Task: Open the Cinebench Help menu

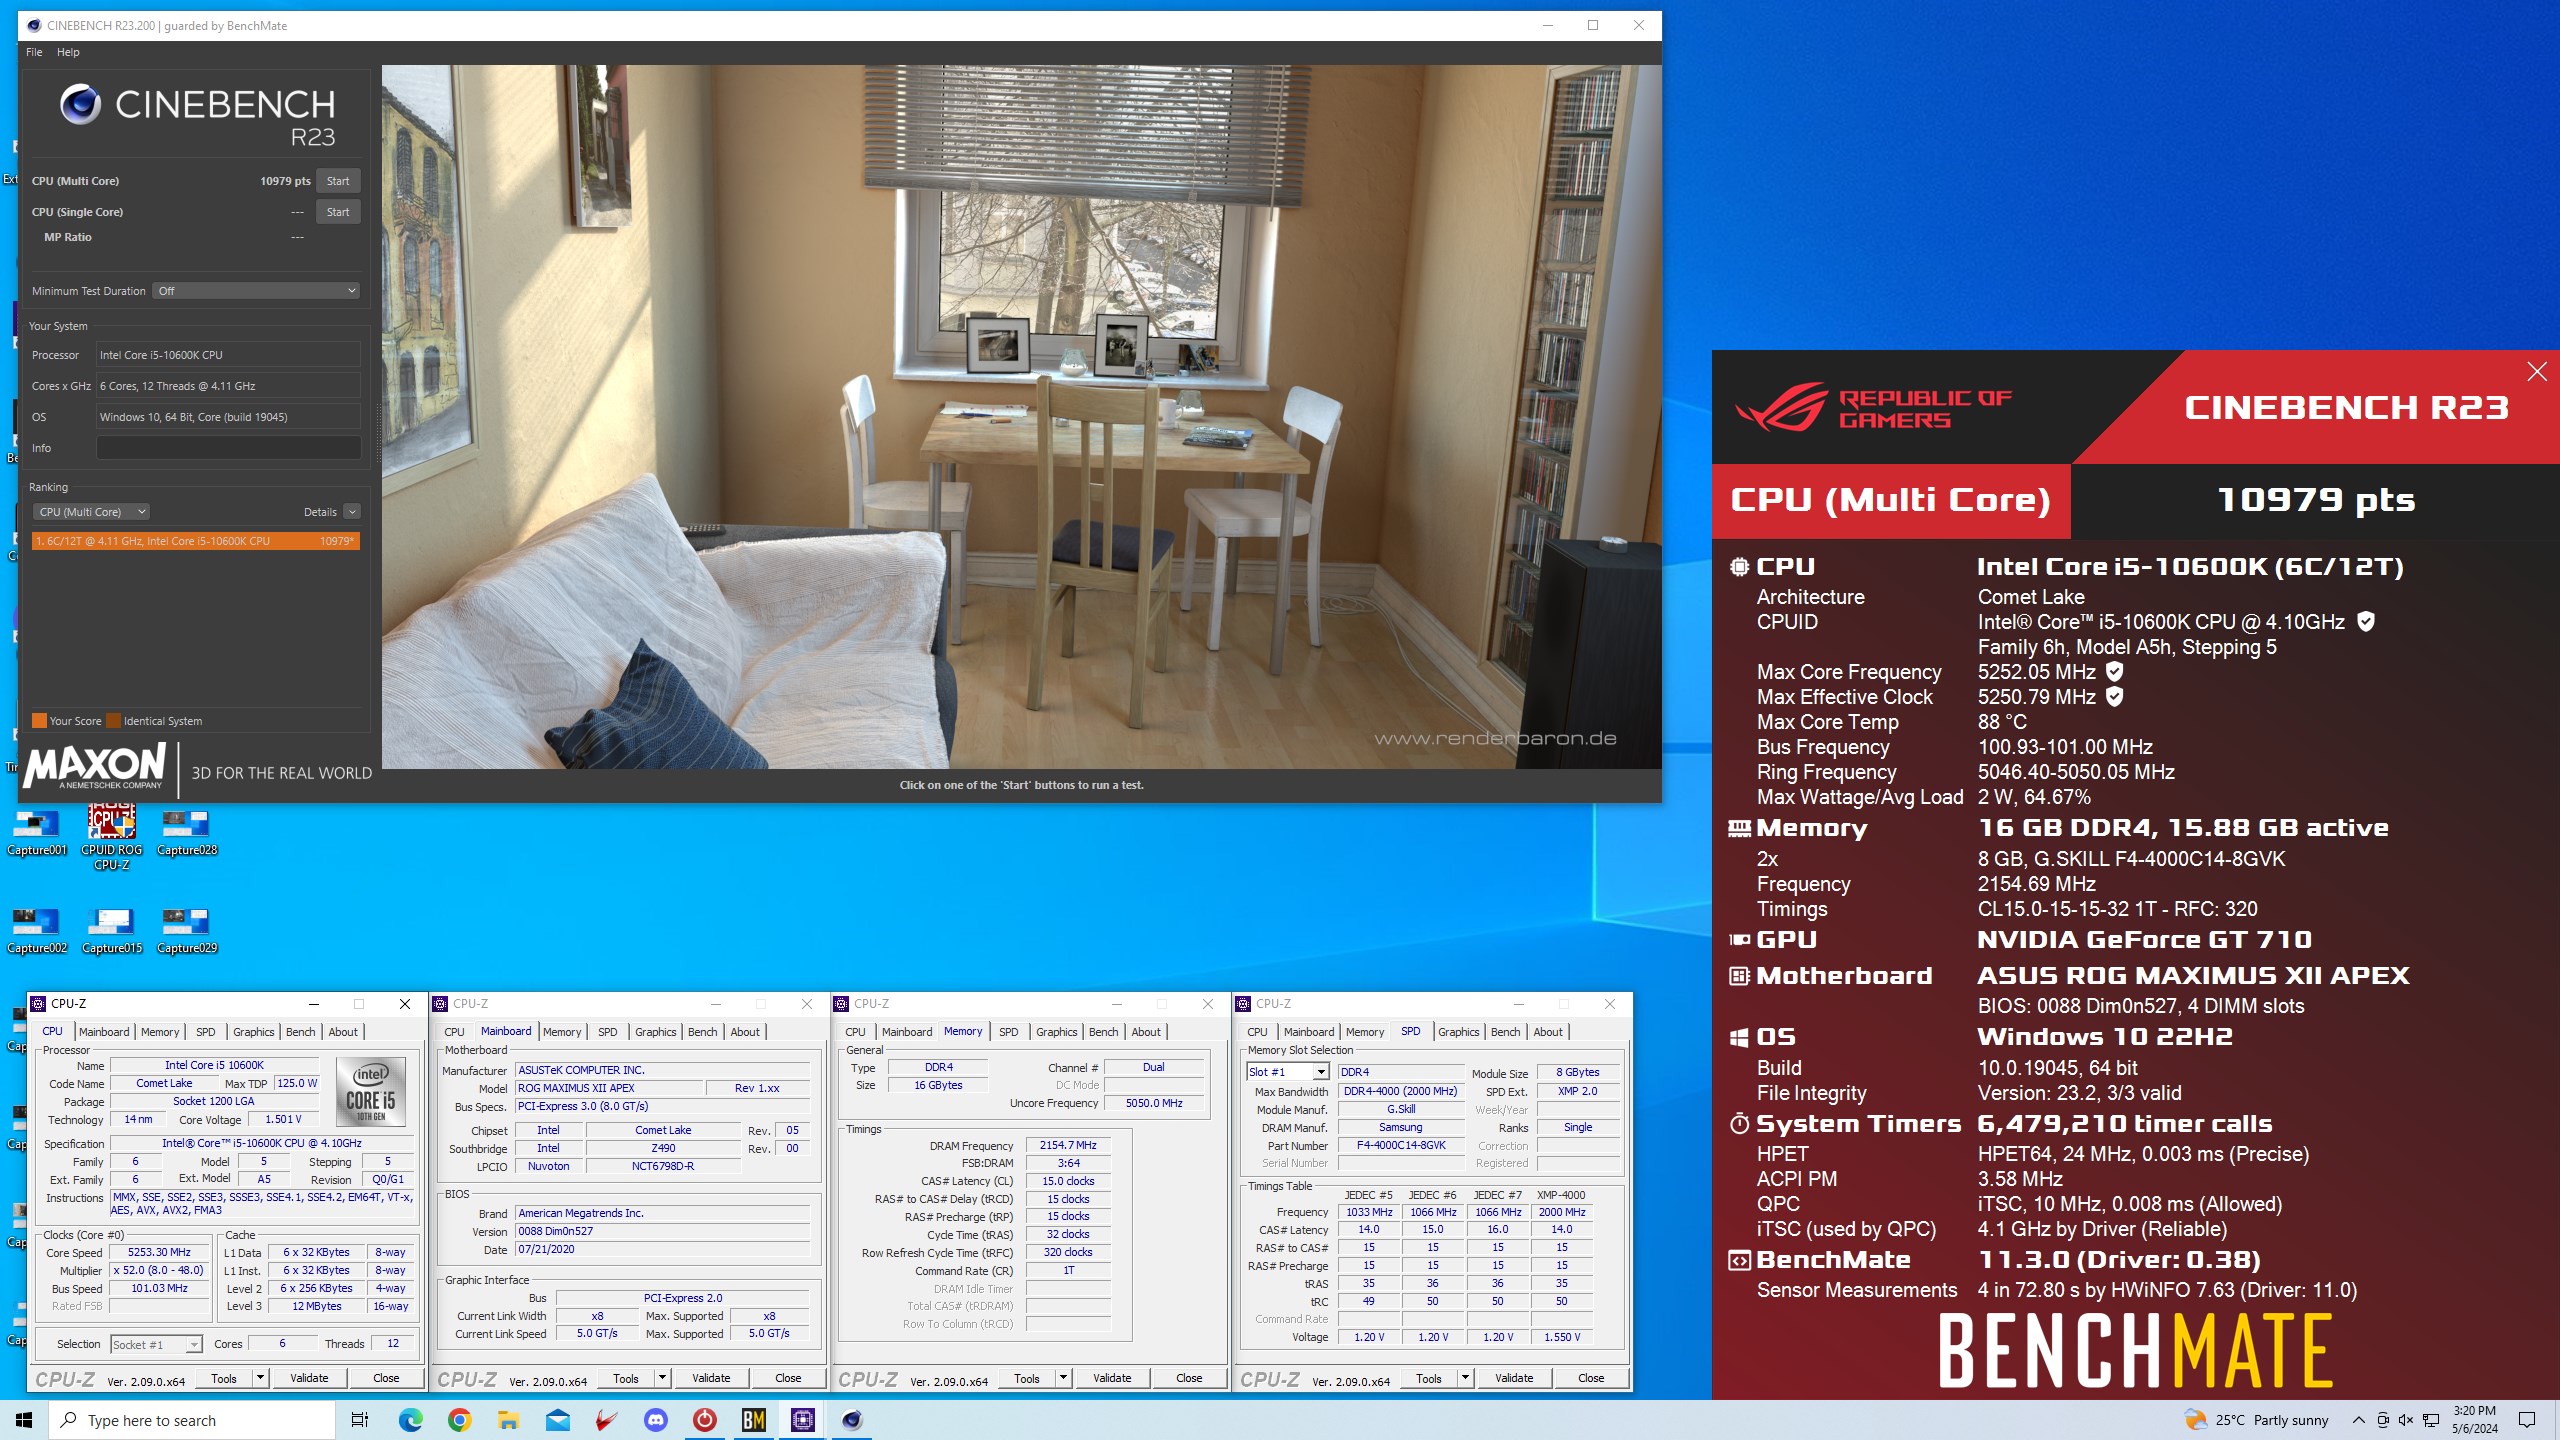Action: point(68,52)
